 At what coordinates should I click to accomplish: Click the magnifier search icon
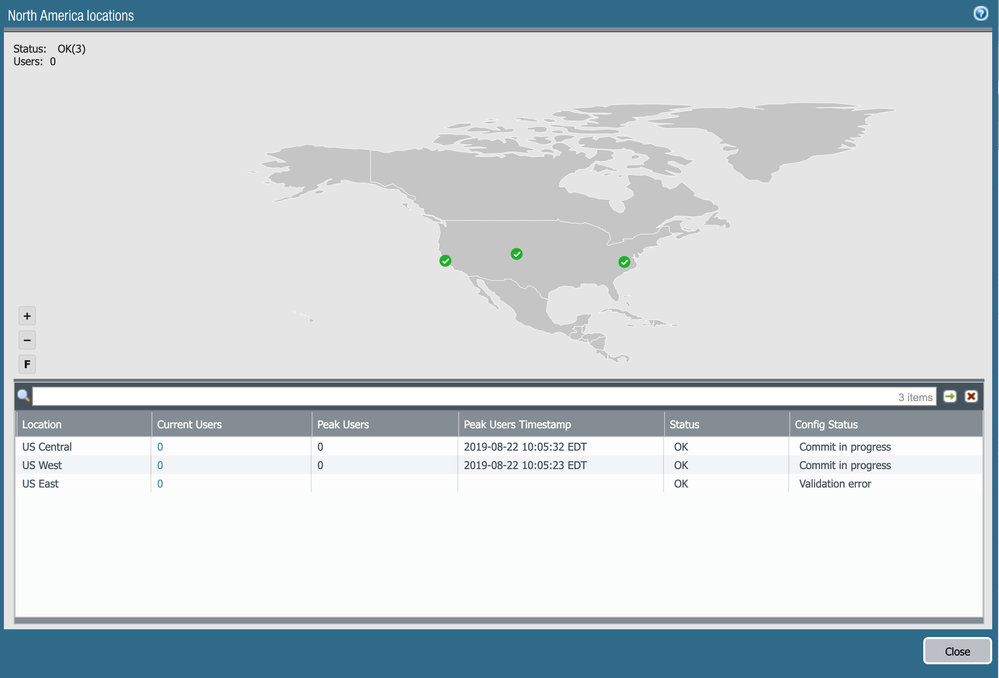24,397
